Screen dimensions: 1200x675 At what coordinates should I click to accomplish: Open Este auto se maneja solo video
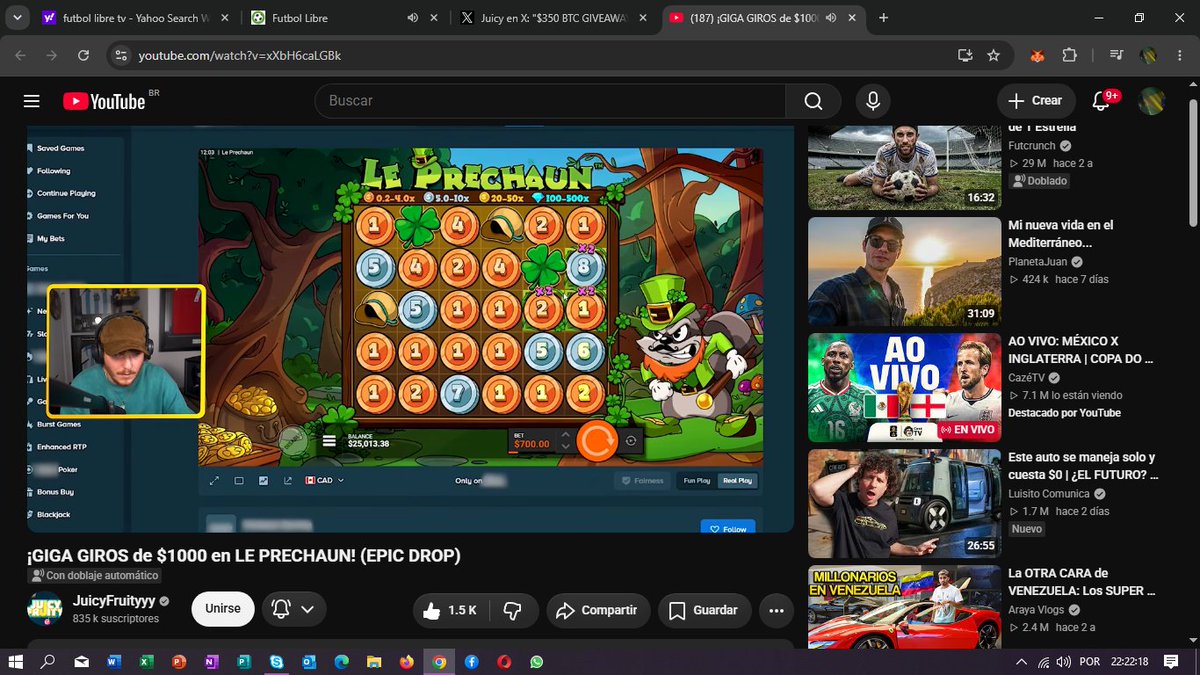click(1082, 466)
